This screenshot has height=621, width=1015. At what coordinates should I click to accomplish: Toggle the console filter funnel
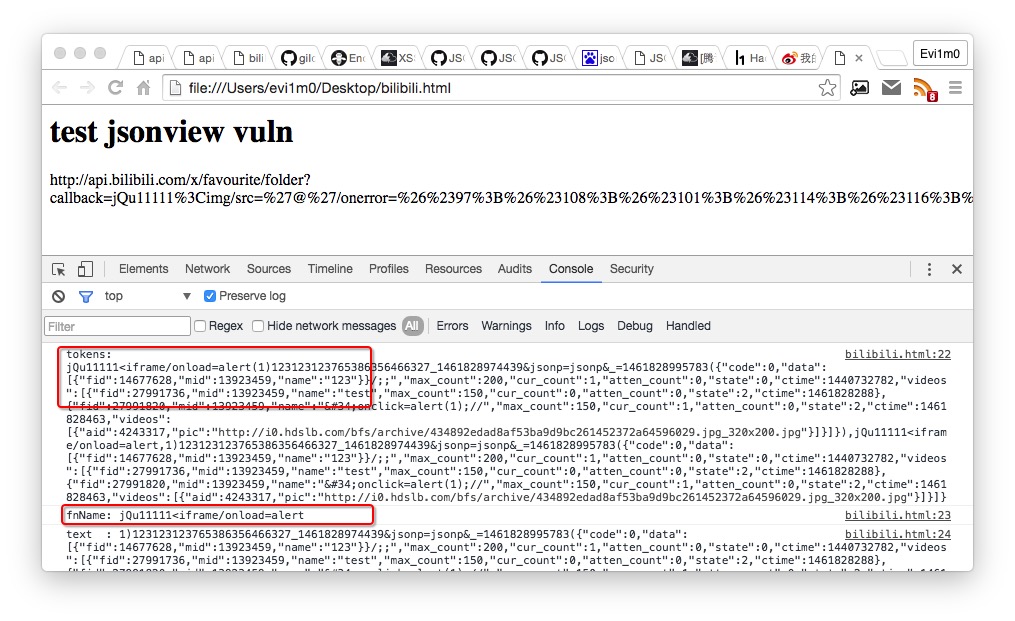(85, 297)
